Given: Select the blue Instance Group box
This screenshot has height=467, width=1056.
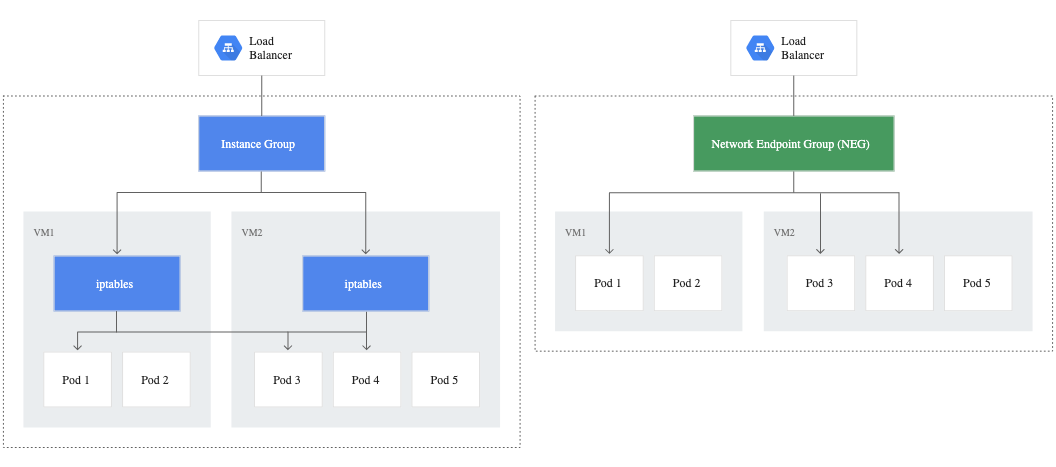Looking at the screenshot, I should 261,144.
